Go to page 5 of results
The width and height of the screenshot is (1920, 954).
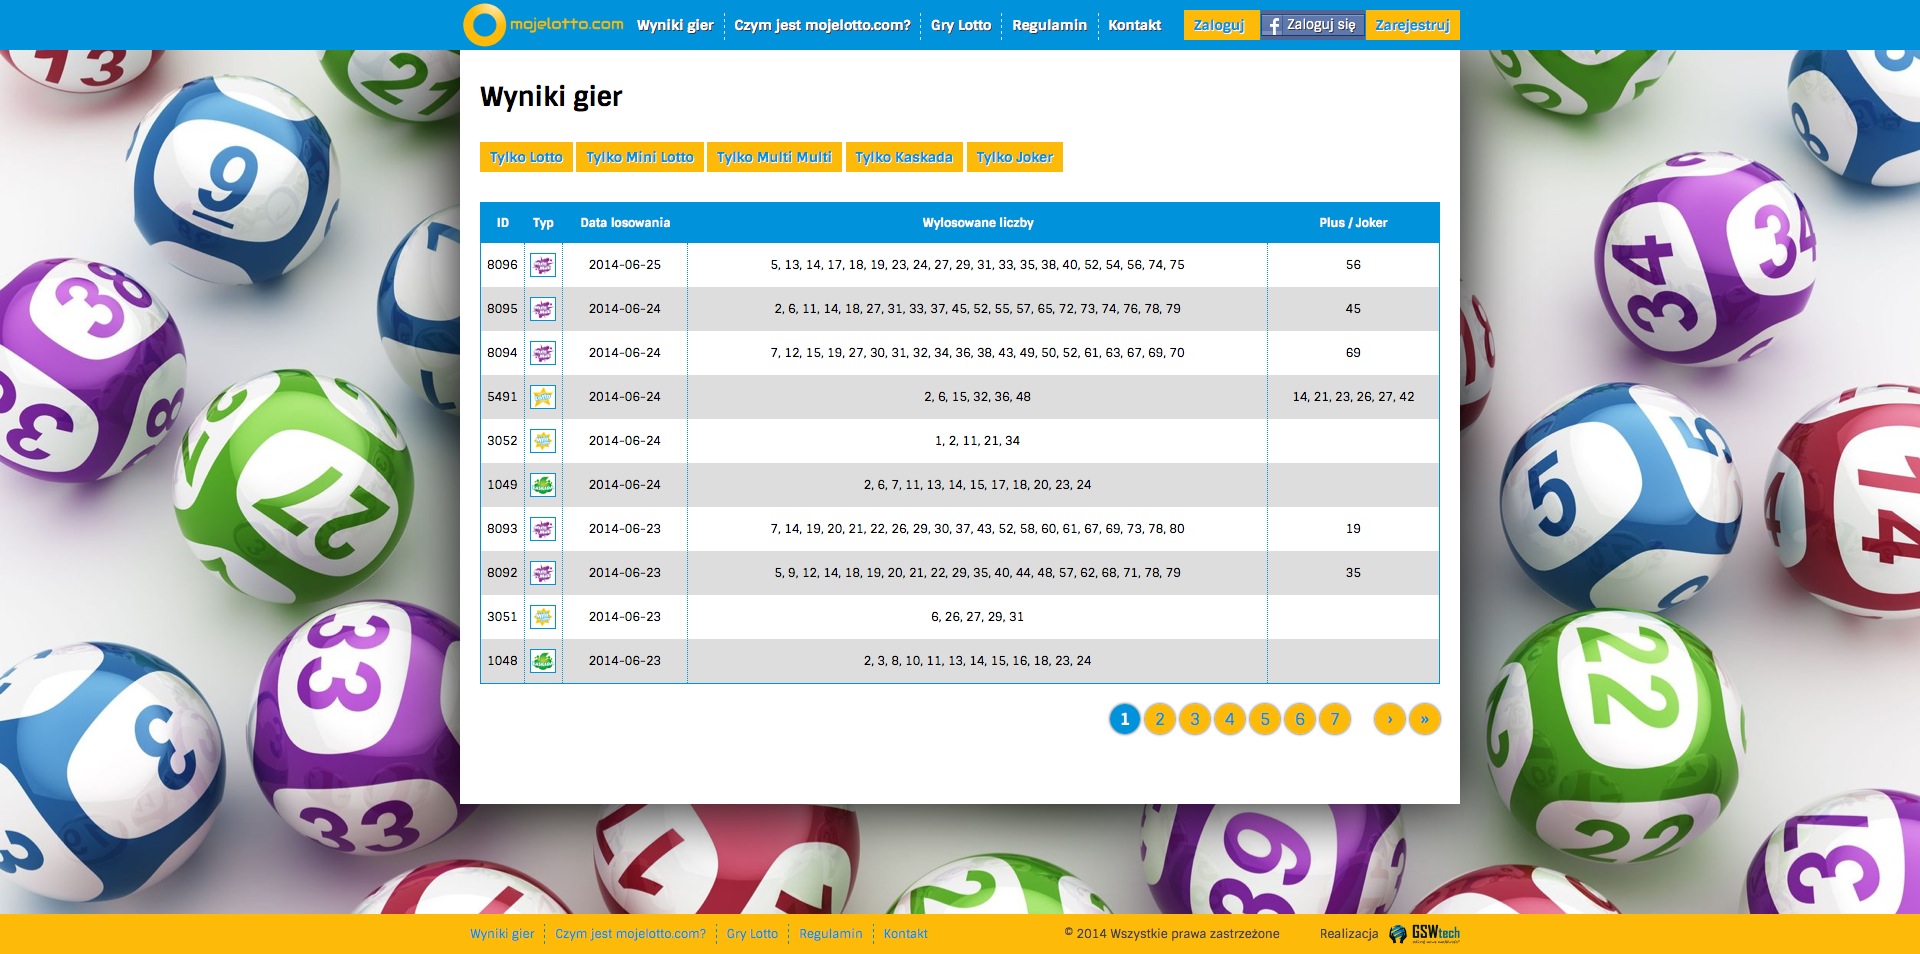point(1265,719)
